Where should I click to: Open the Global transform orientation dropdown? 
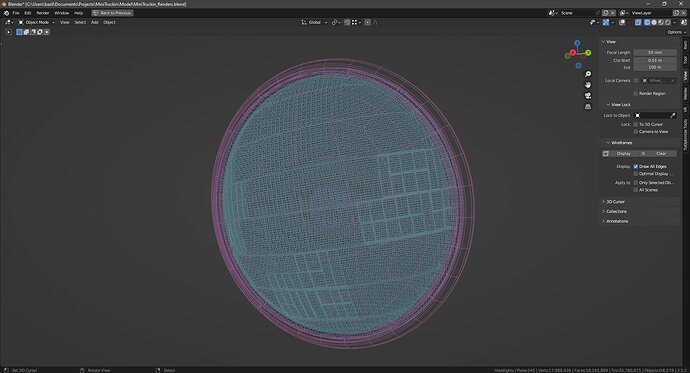click(x=314, y=22)
